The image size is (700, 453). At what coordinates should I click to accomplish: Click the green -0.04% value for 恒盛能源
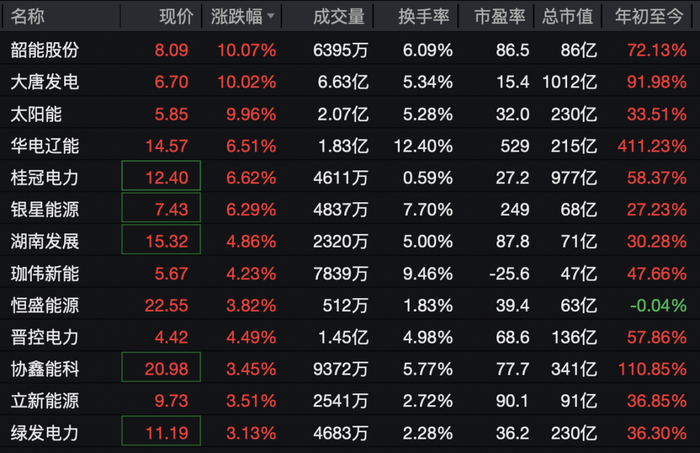pos(658,306)
